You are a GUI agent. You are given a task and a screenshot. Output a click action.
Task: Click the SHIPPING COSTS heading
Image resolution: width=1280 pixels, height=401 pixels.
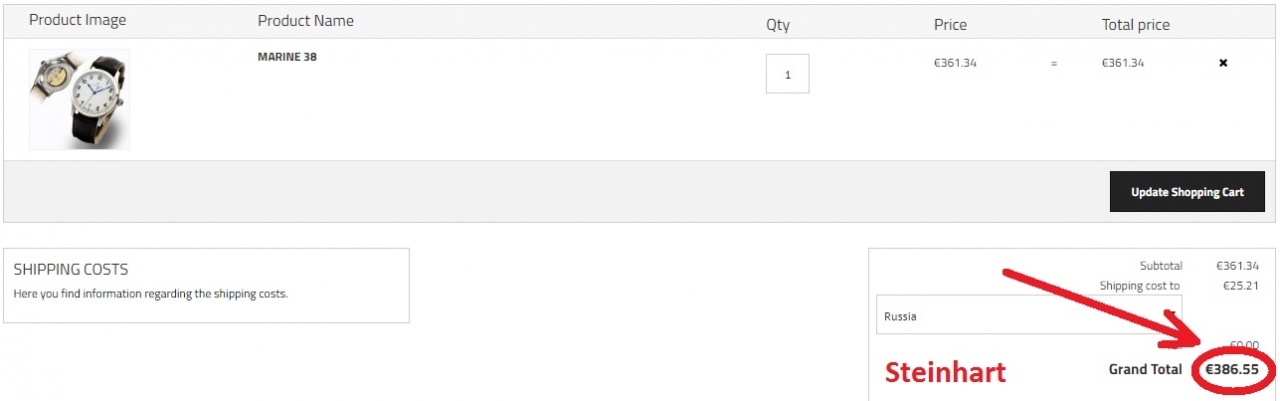click(x=71, y=270)
